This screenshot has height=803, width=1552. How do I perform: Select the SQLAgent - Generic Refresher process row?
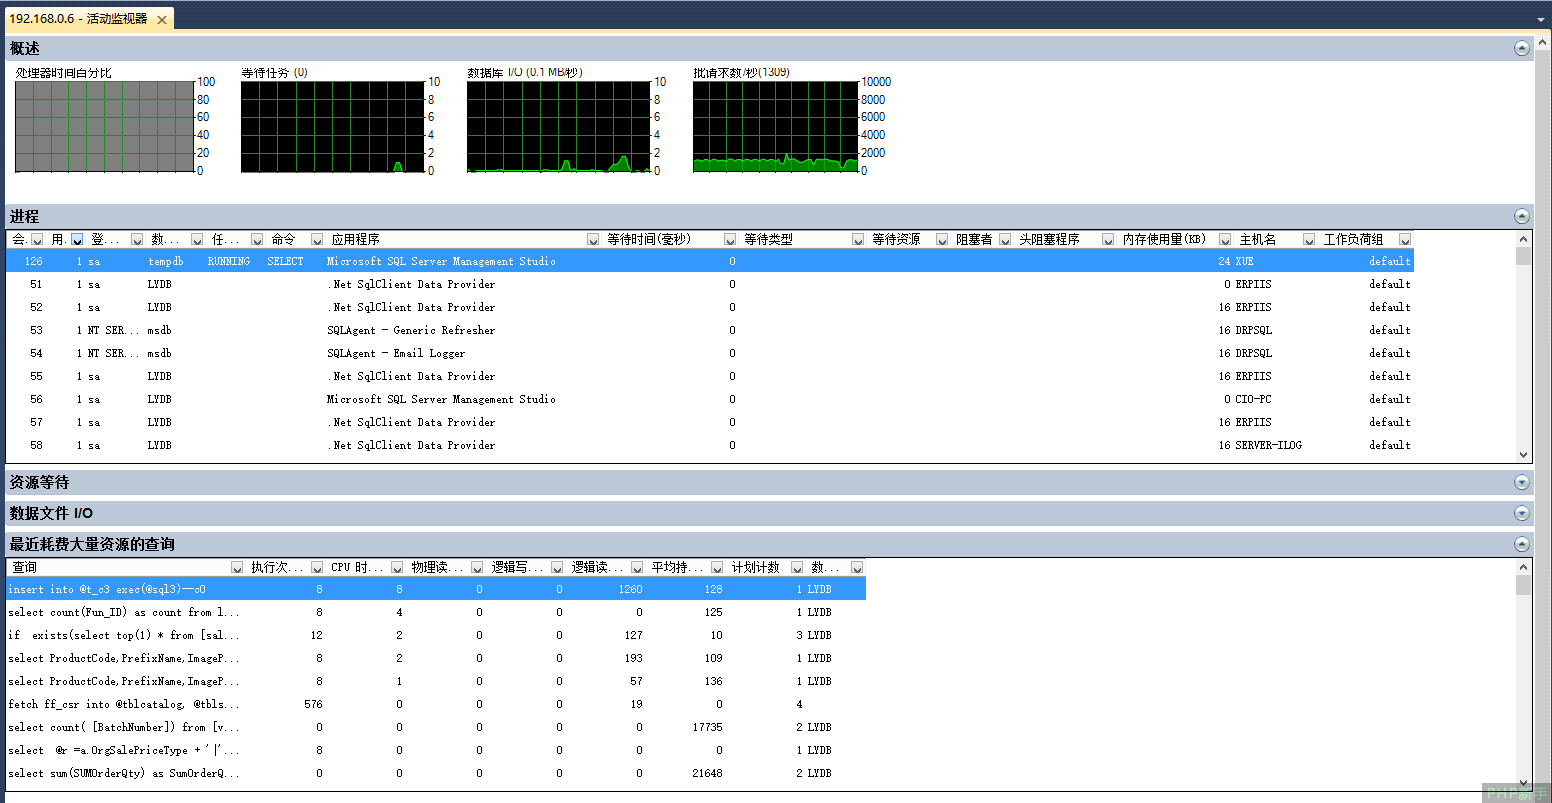pyautogui.click(x=710, y=330)
